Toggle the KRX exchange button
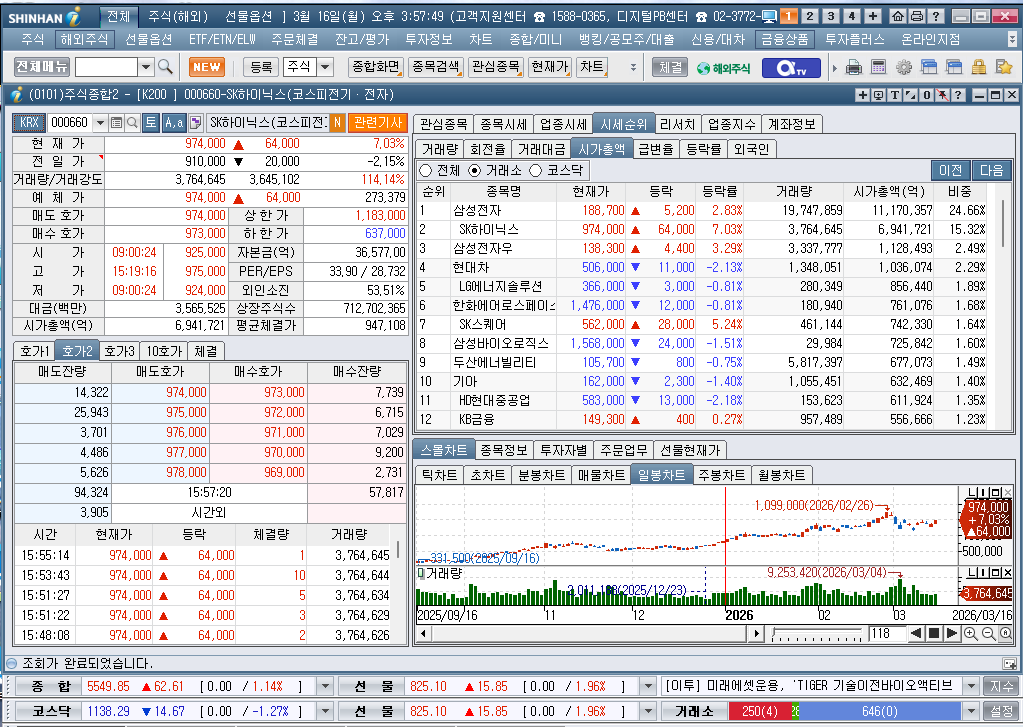 click(29, 123)
